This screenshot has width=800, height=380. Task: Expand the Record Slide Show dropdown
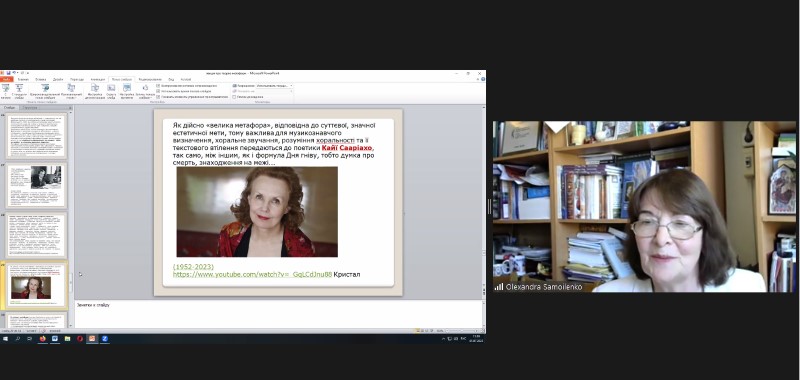[145, 91]
